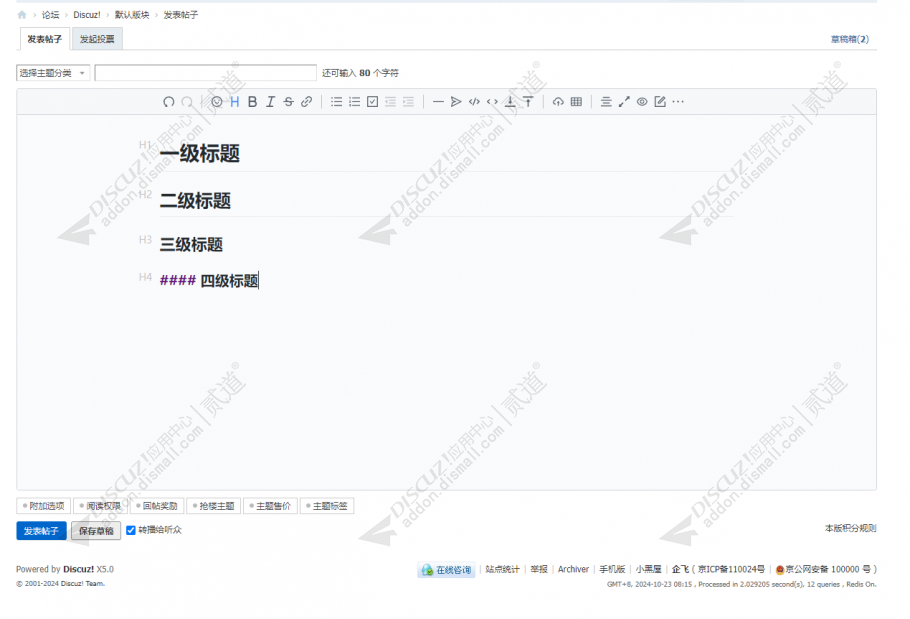
Task: Insert a horizontal divider line
Action: click(438, 102)
